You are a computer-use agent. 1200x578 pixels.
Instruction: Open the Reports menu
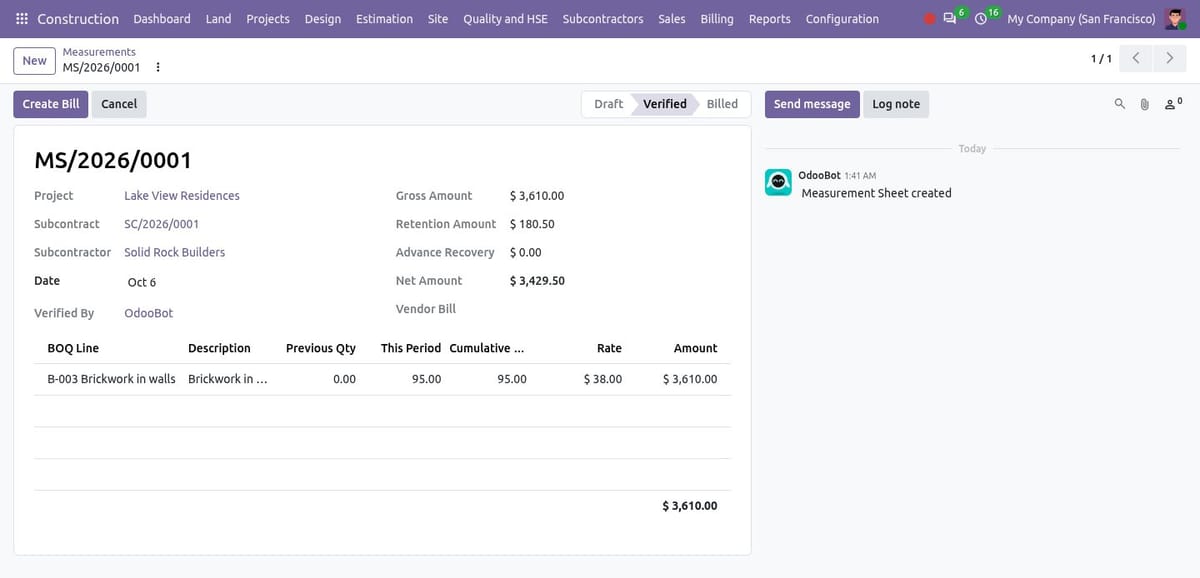coord(769,19)
